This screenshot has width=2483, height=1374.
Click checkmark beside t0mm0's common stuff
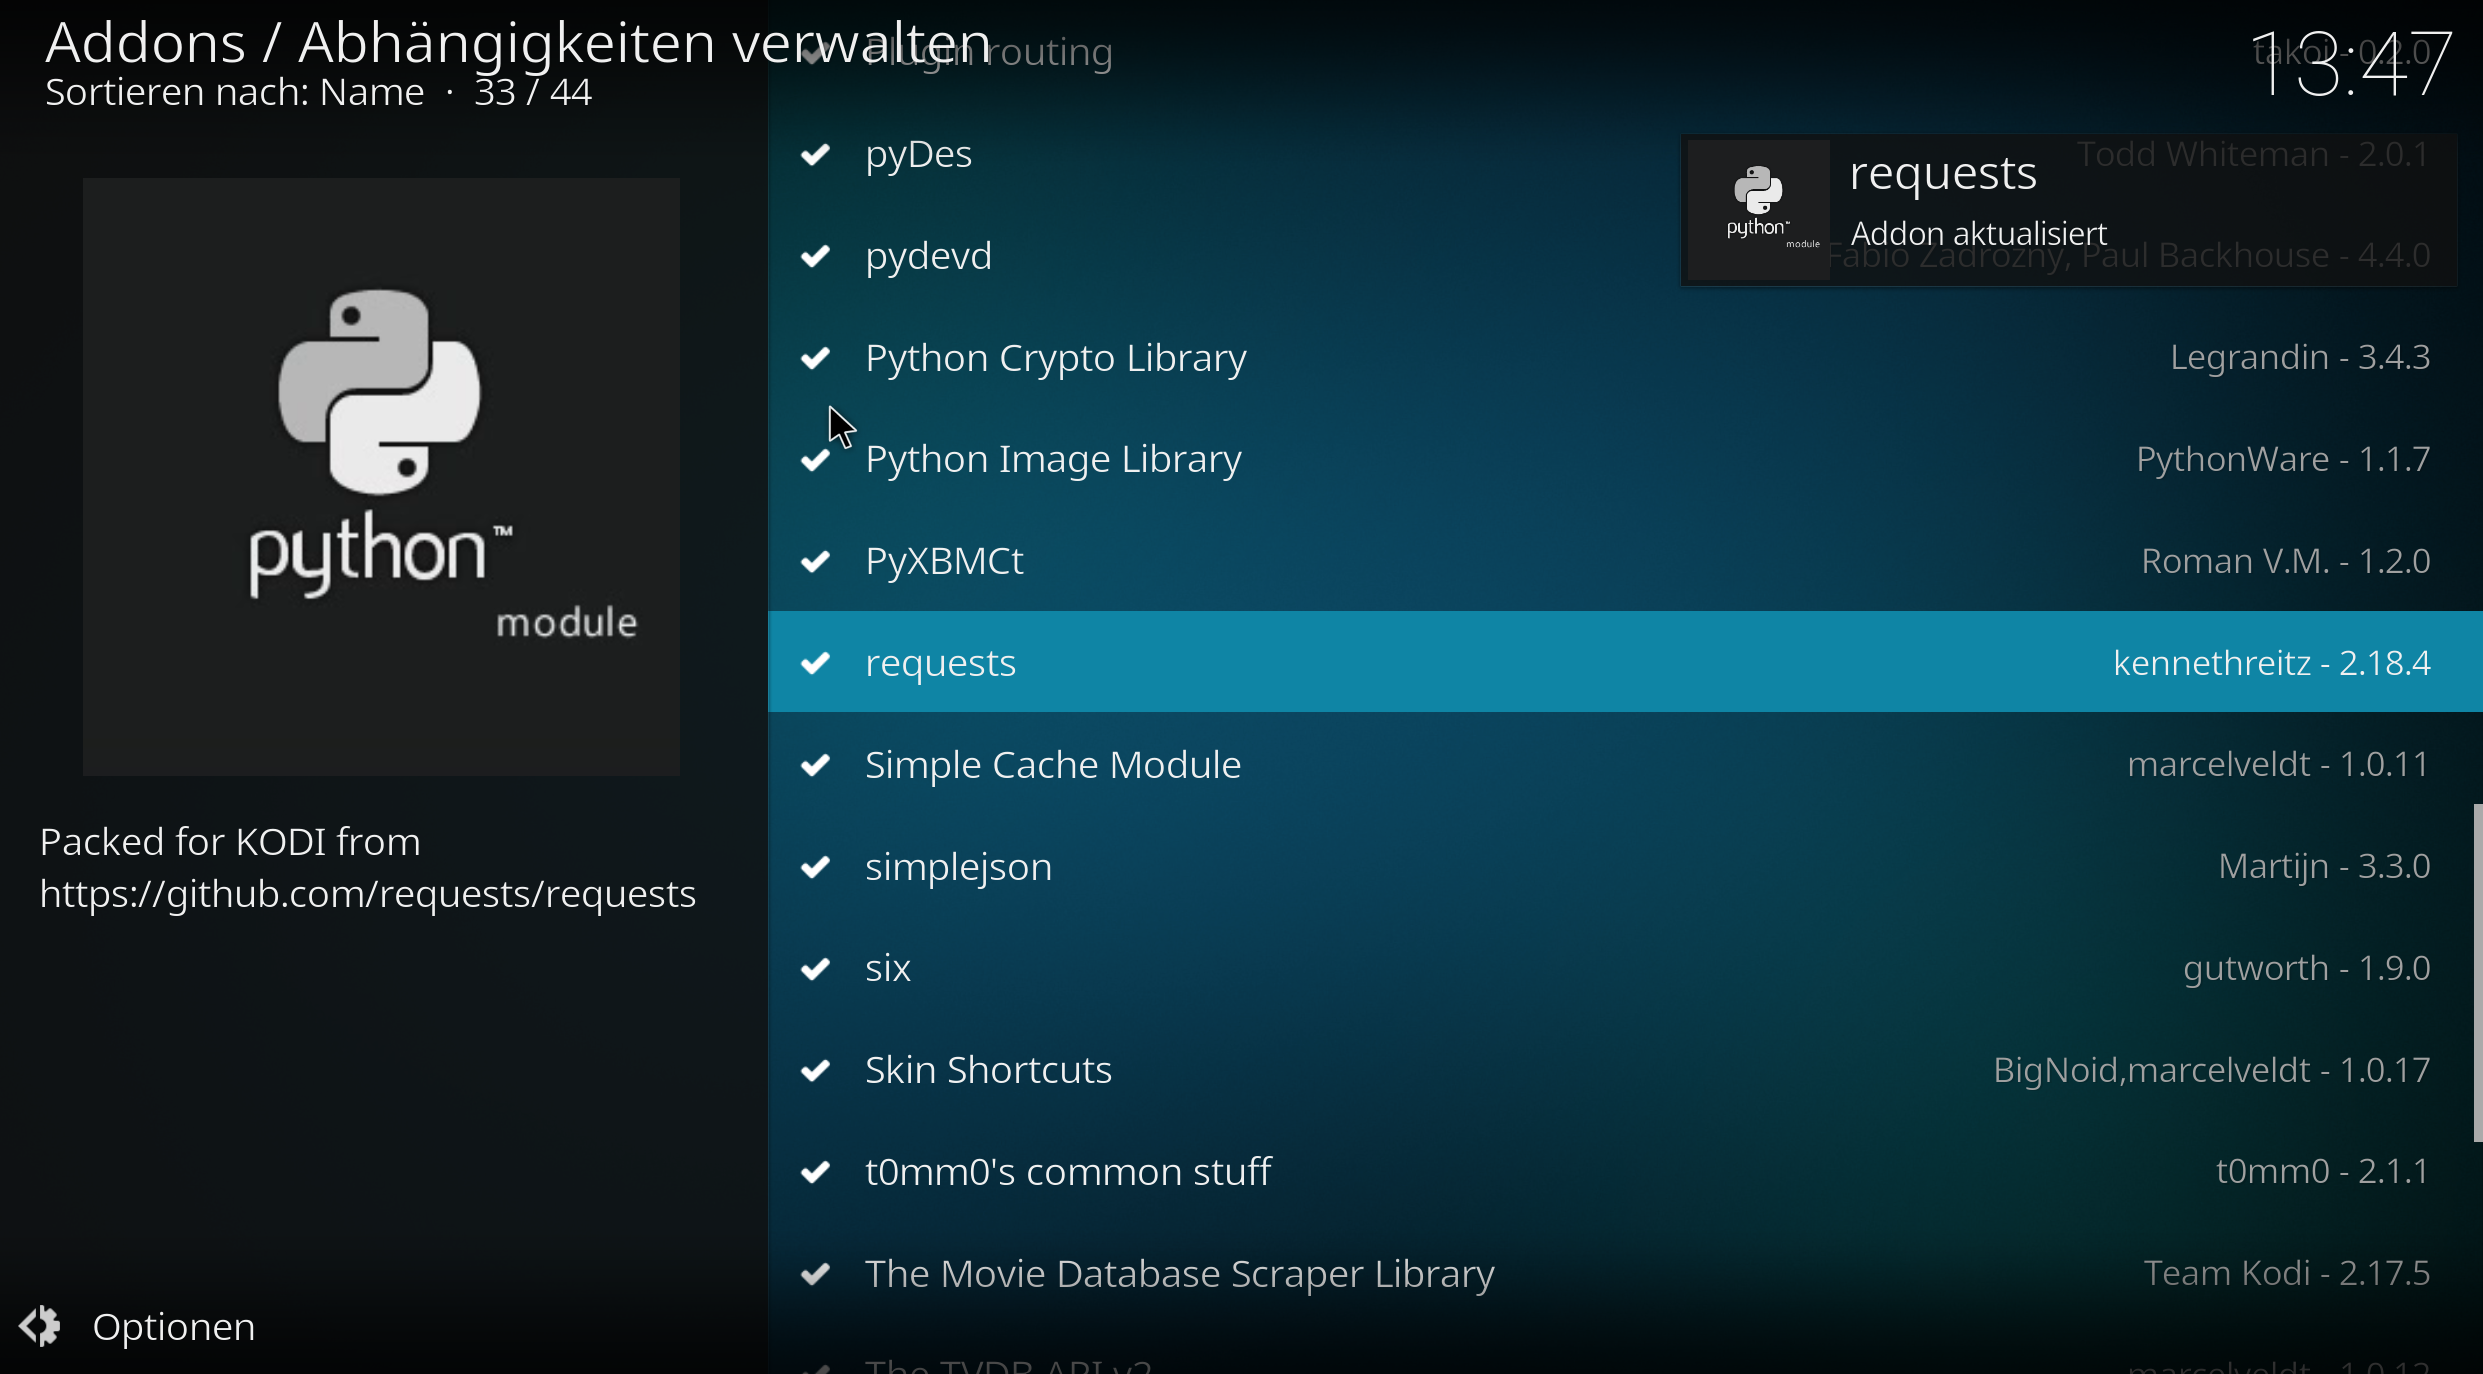pos(816,1172)
